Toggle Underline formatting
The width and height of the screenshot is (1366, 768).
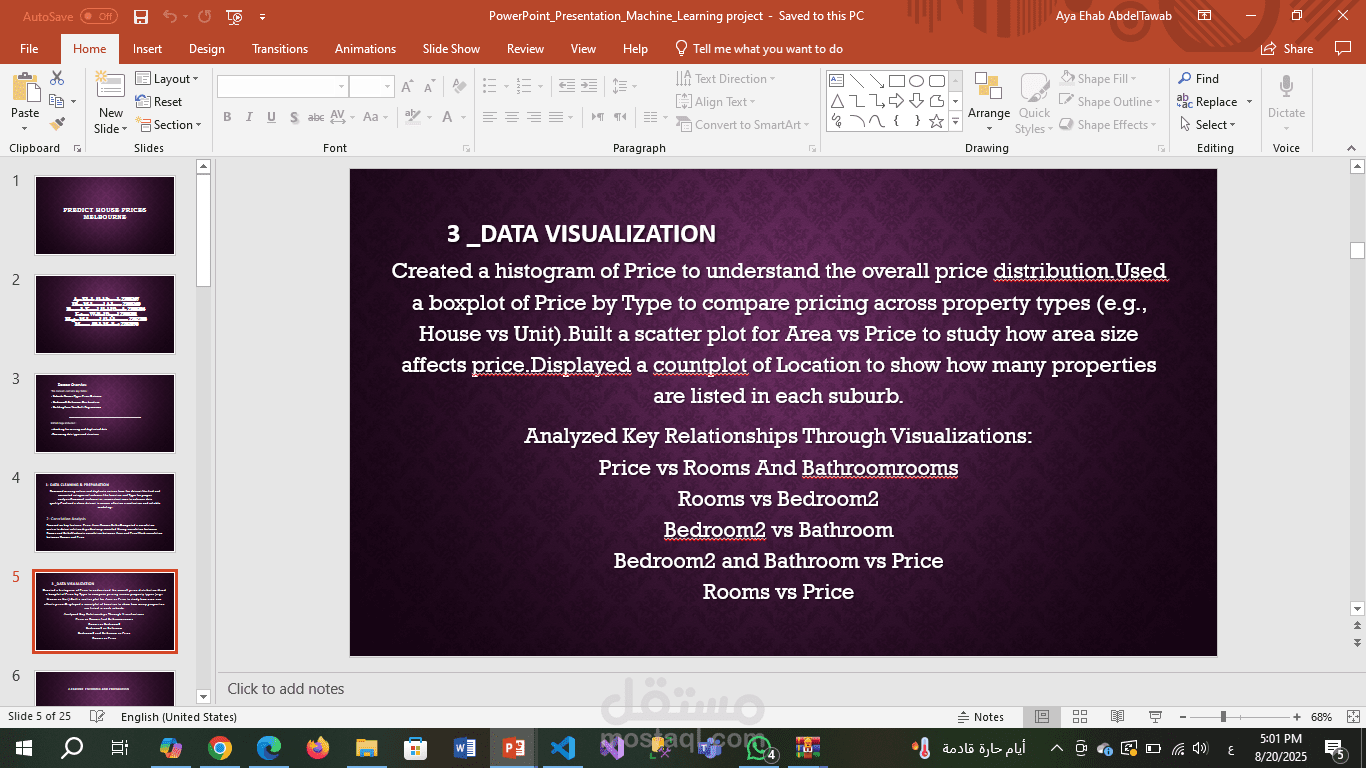click(271, 117)
